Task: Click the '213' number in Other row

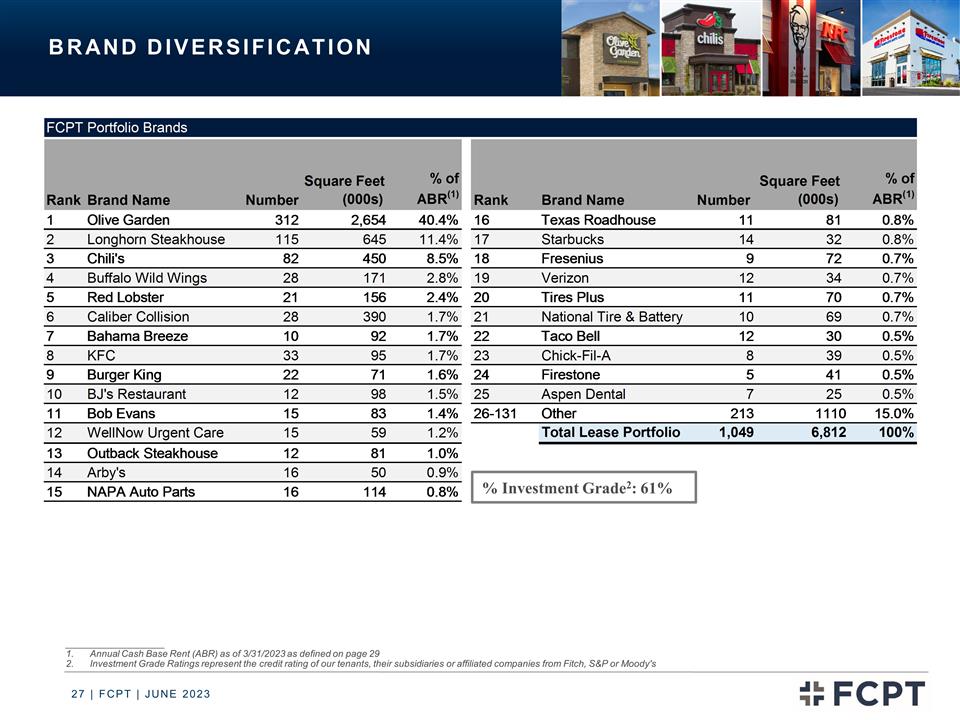Action: 742,414
